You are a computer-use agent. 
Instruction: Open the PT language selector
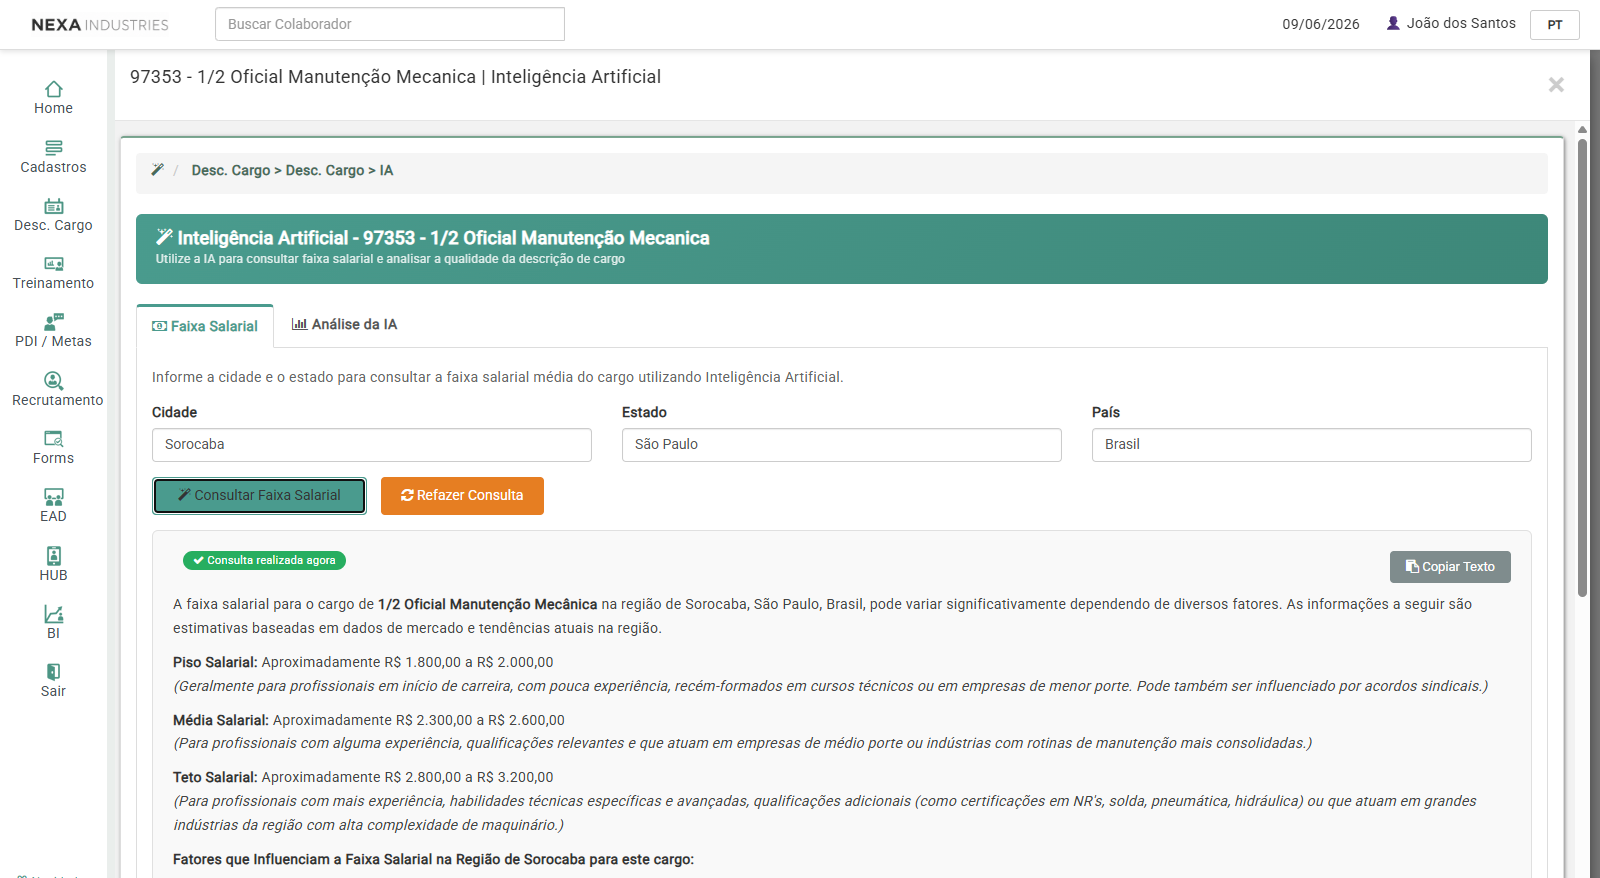tap(1555, 25)
